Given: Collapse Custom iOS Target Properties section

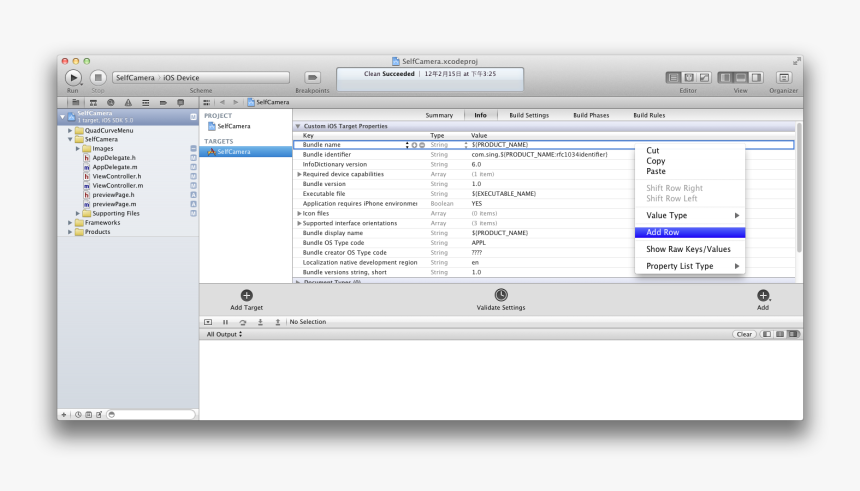Looking at the screenshot, I should pyautogui.click(x=298, y=126).
